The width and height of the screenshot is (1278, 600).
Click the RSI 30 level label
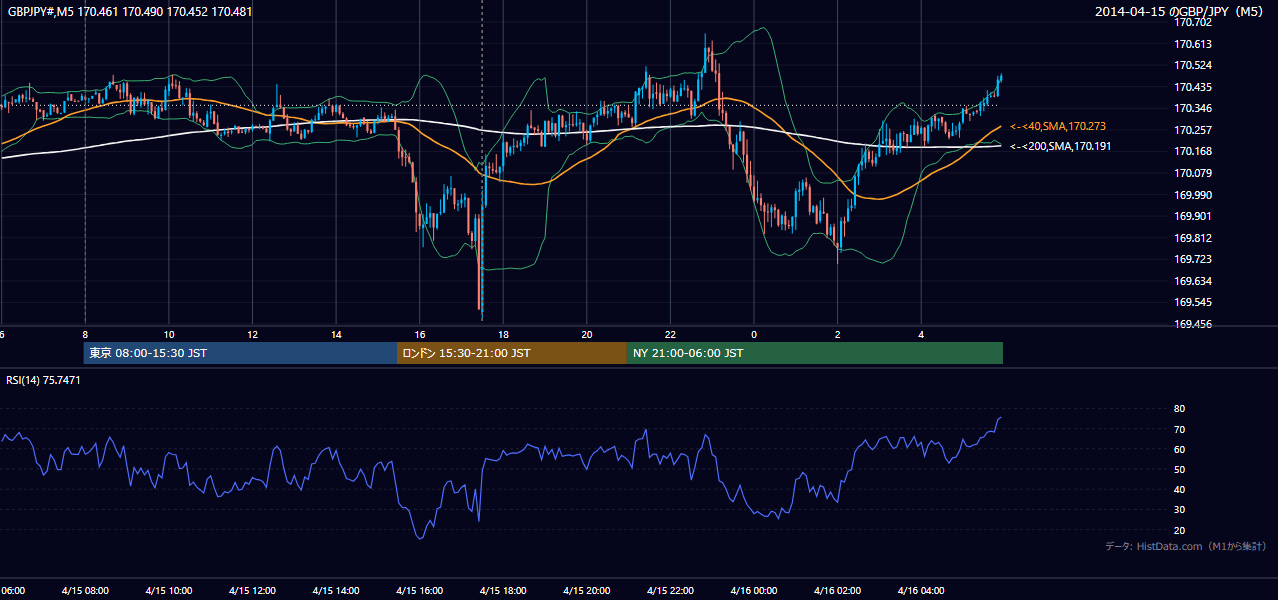1180,509
